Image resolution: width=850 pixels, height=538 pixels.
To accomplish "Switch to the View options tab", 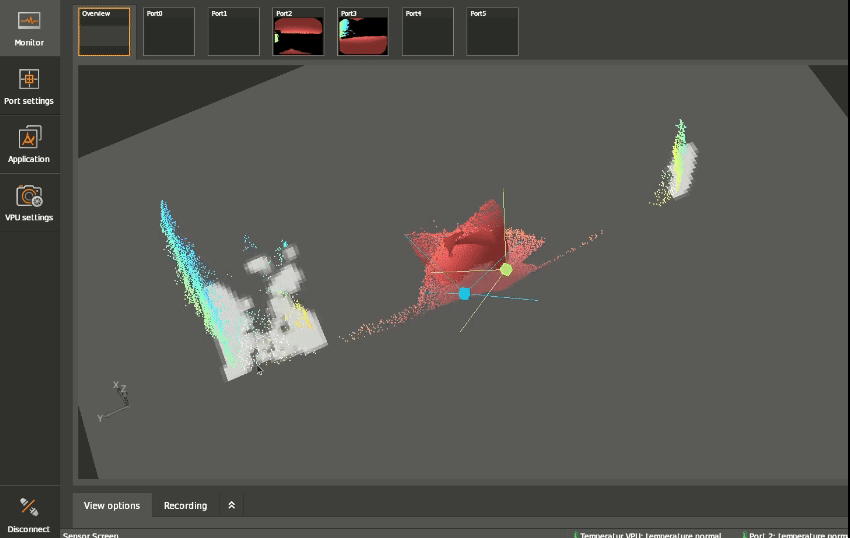I will coord(112,505).
